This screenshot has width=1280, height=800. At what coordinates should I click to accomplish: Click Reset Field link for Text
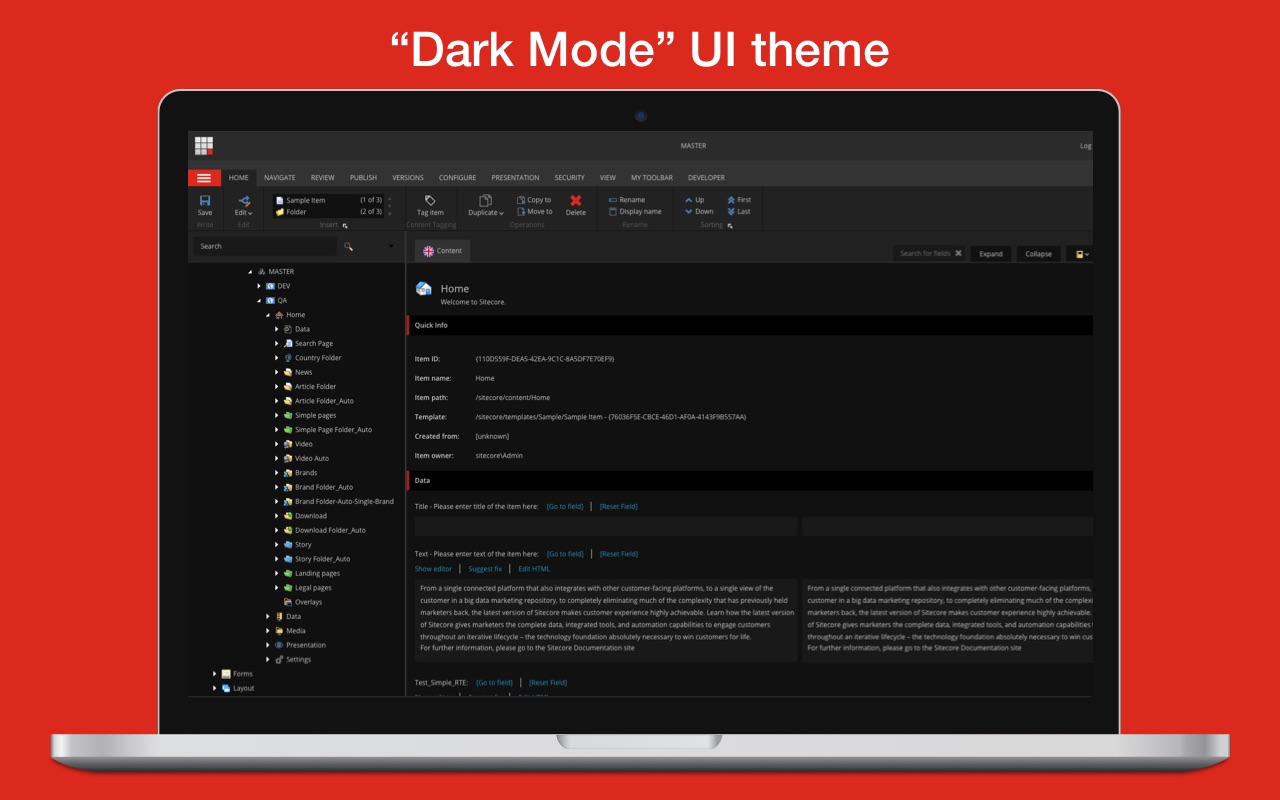(x=618, y=554)
